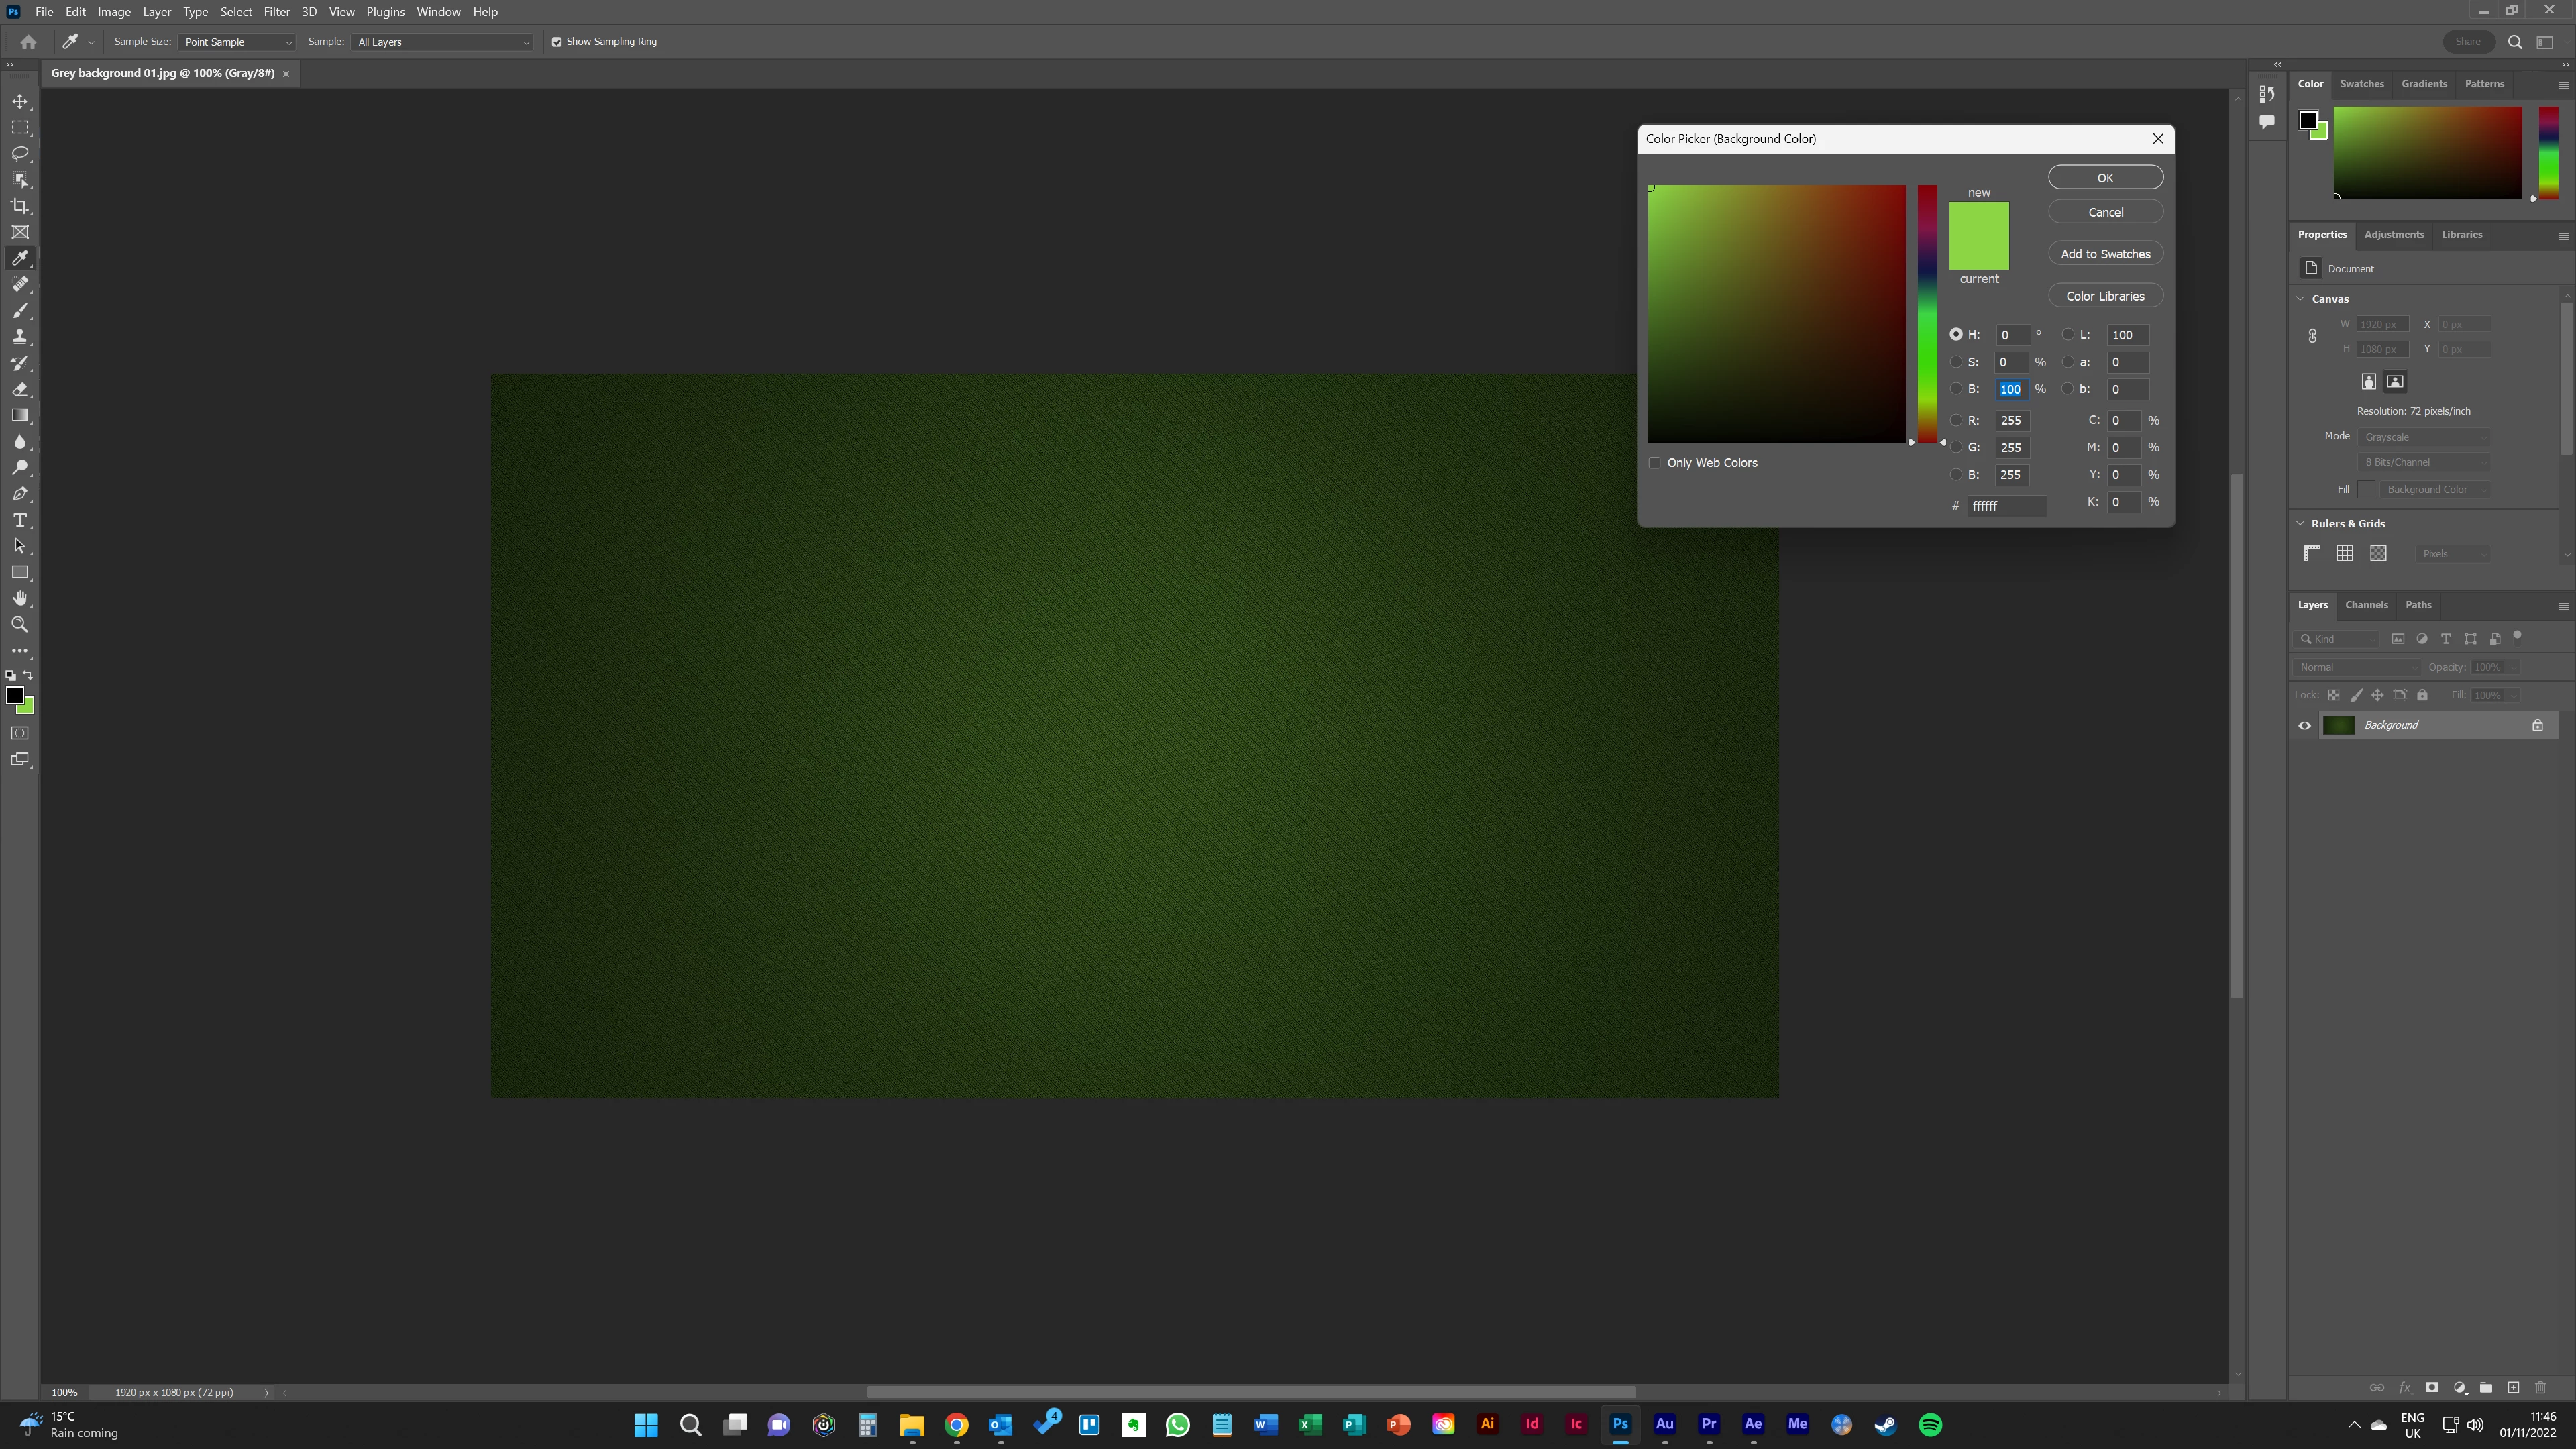Enable Only Web Colors checkbox
The height and width of the screenshot is (1449, 2576).
tap(1655, 463)
